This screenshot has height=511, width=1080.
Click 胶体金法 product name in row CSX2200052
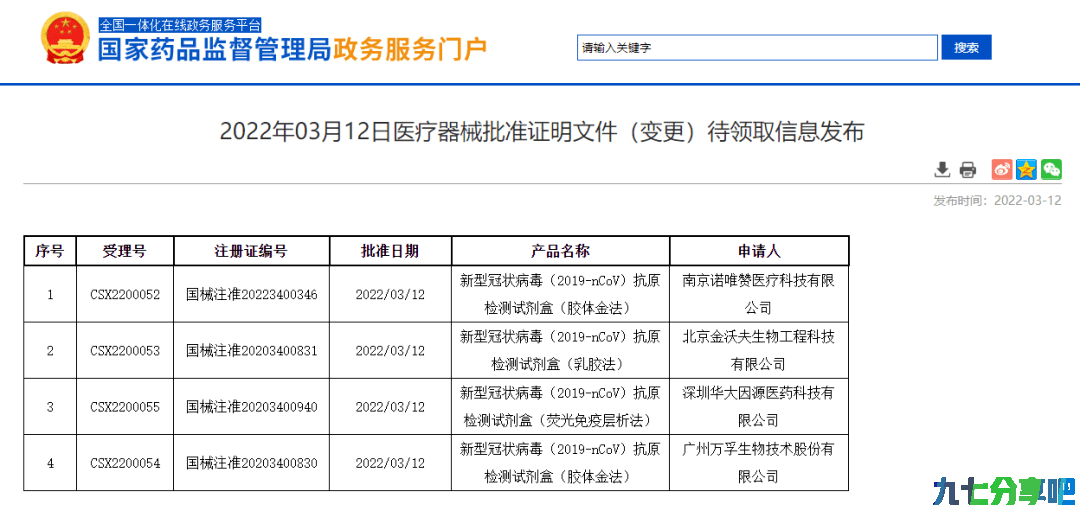(560, 294)
